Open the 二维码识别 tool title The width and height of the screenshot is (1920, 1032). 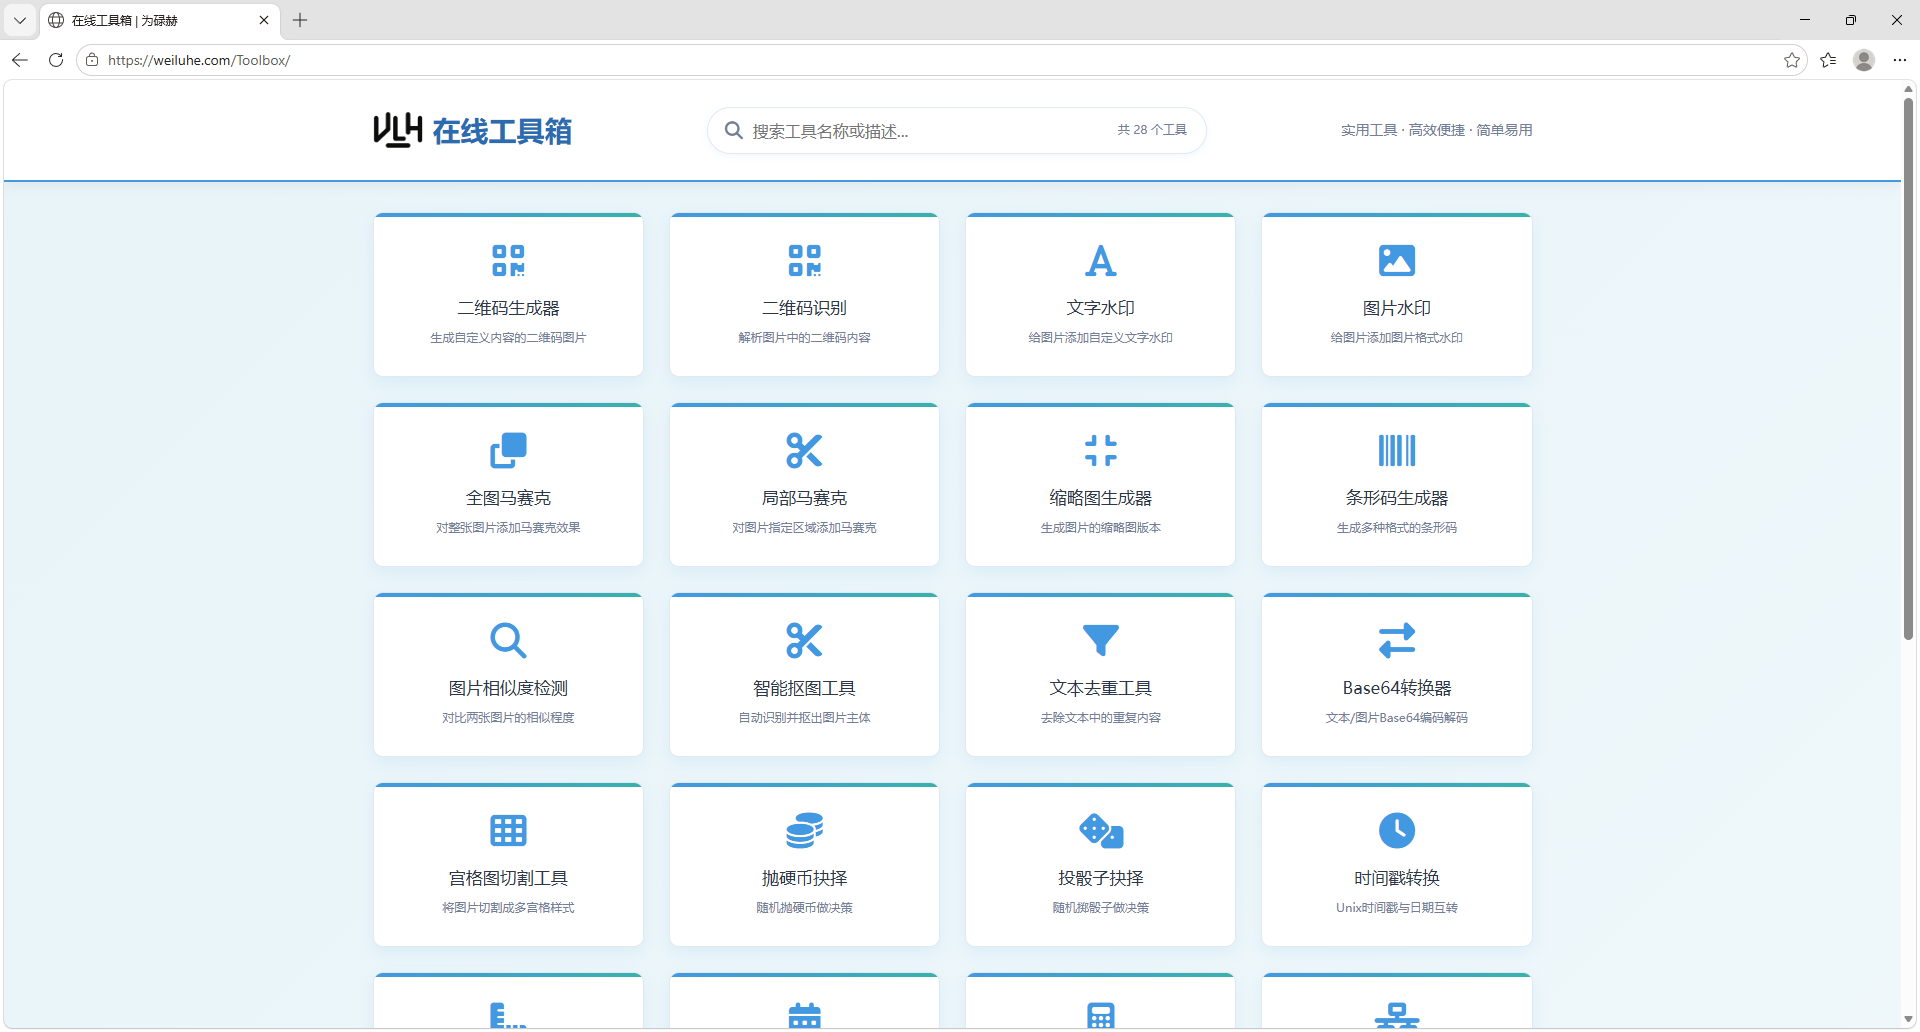(x=804, y=308)
